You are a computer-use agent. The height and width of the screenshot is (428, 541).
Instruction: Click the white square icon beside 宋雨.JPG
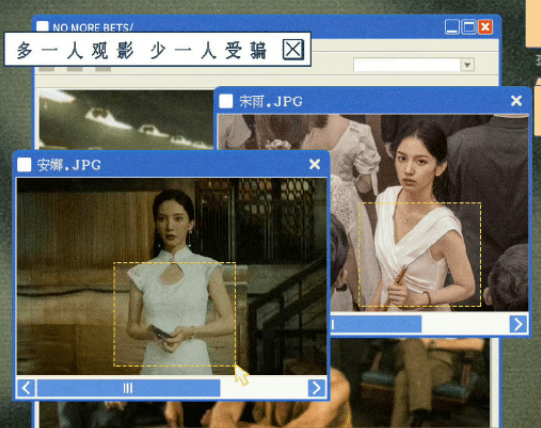[x=226, y=101]
